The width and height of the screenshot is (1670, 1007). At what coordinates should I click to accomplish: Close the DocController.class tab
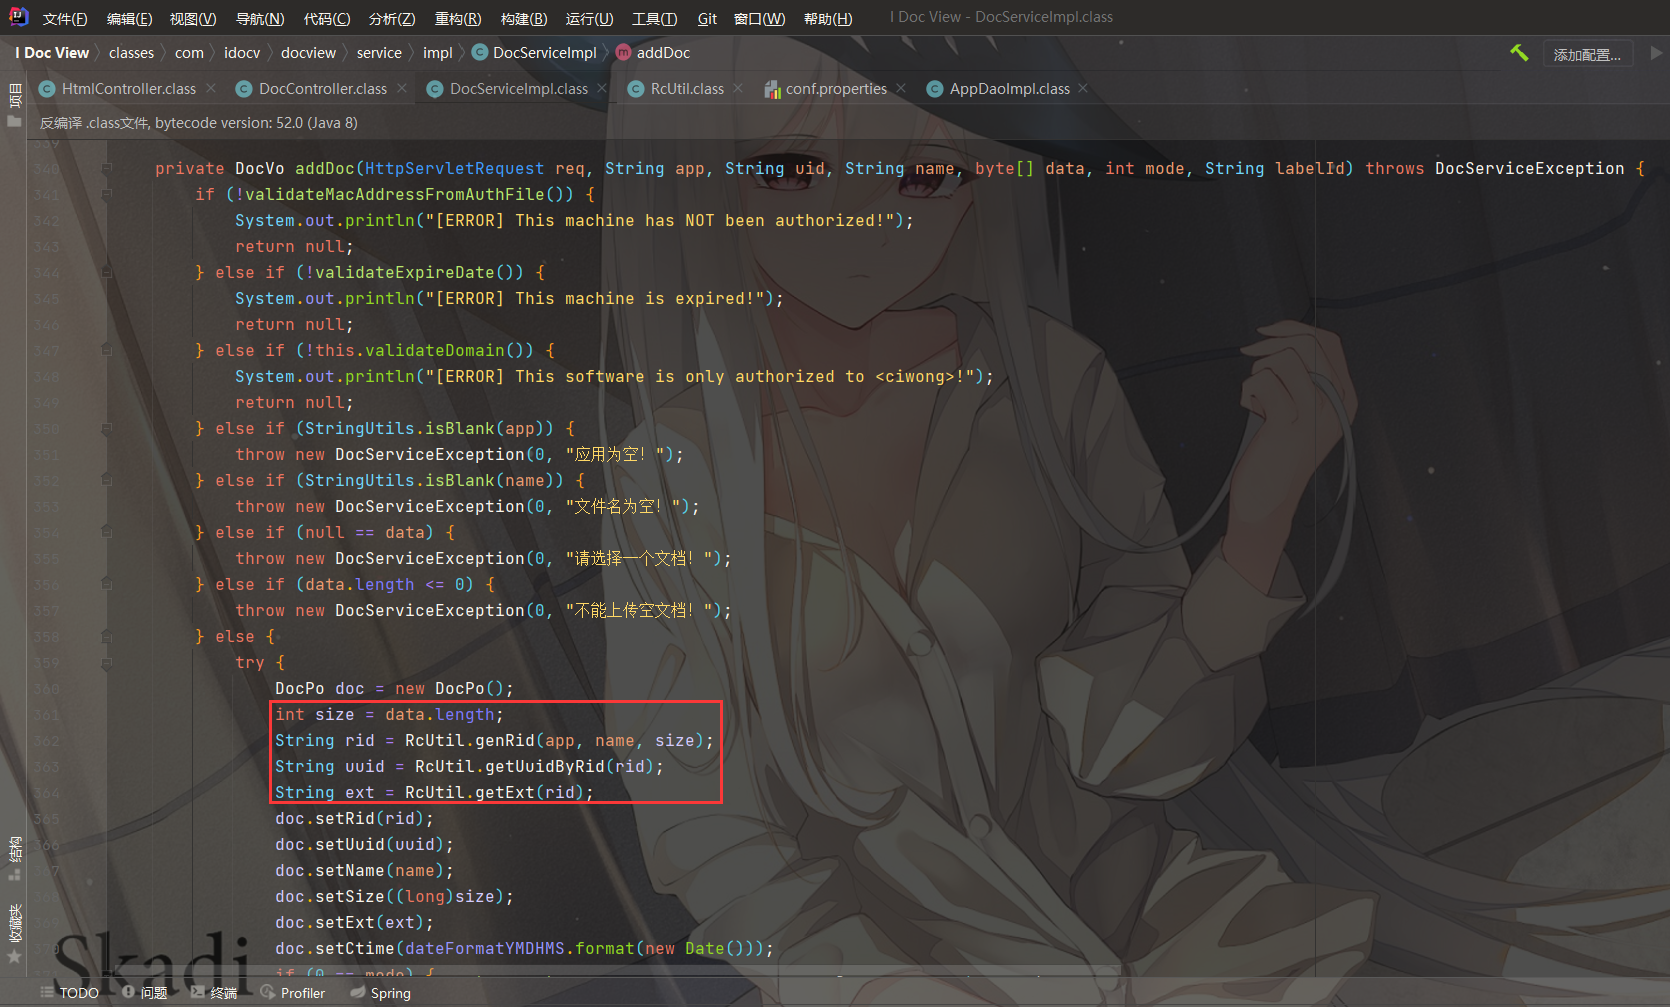tap(402, 88)
